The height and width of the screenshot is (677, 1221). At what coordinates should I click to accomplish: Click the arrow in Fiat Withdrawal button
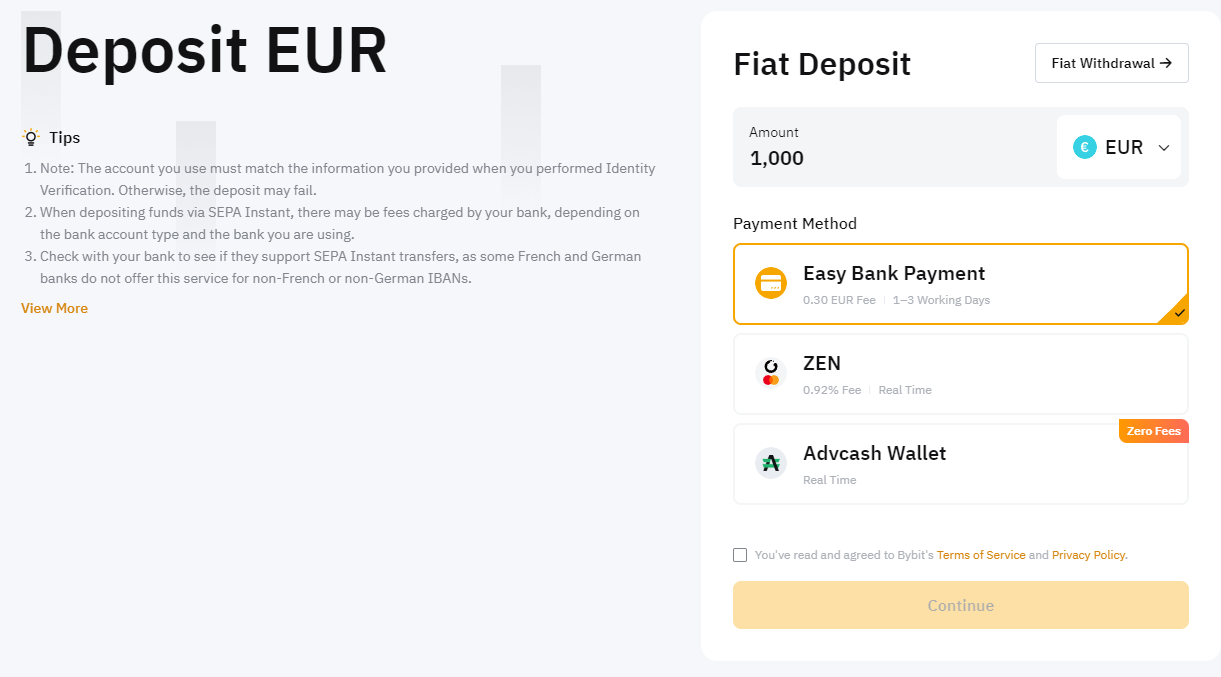(1165, 63)
